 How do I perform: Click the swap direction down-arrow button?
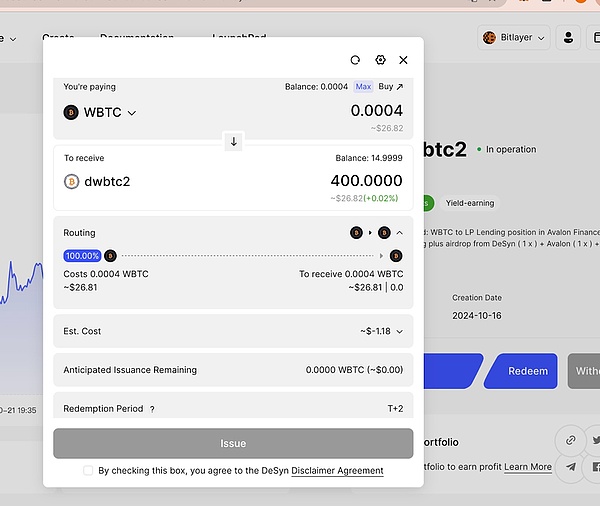[x=233, y=141]
